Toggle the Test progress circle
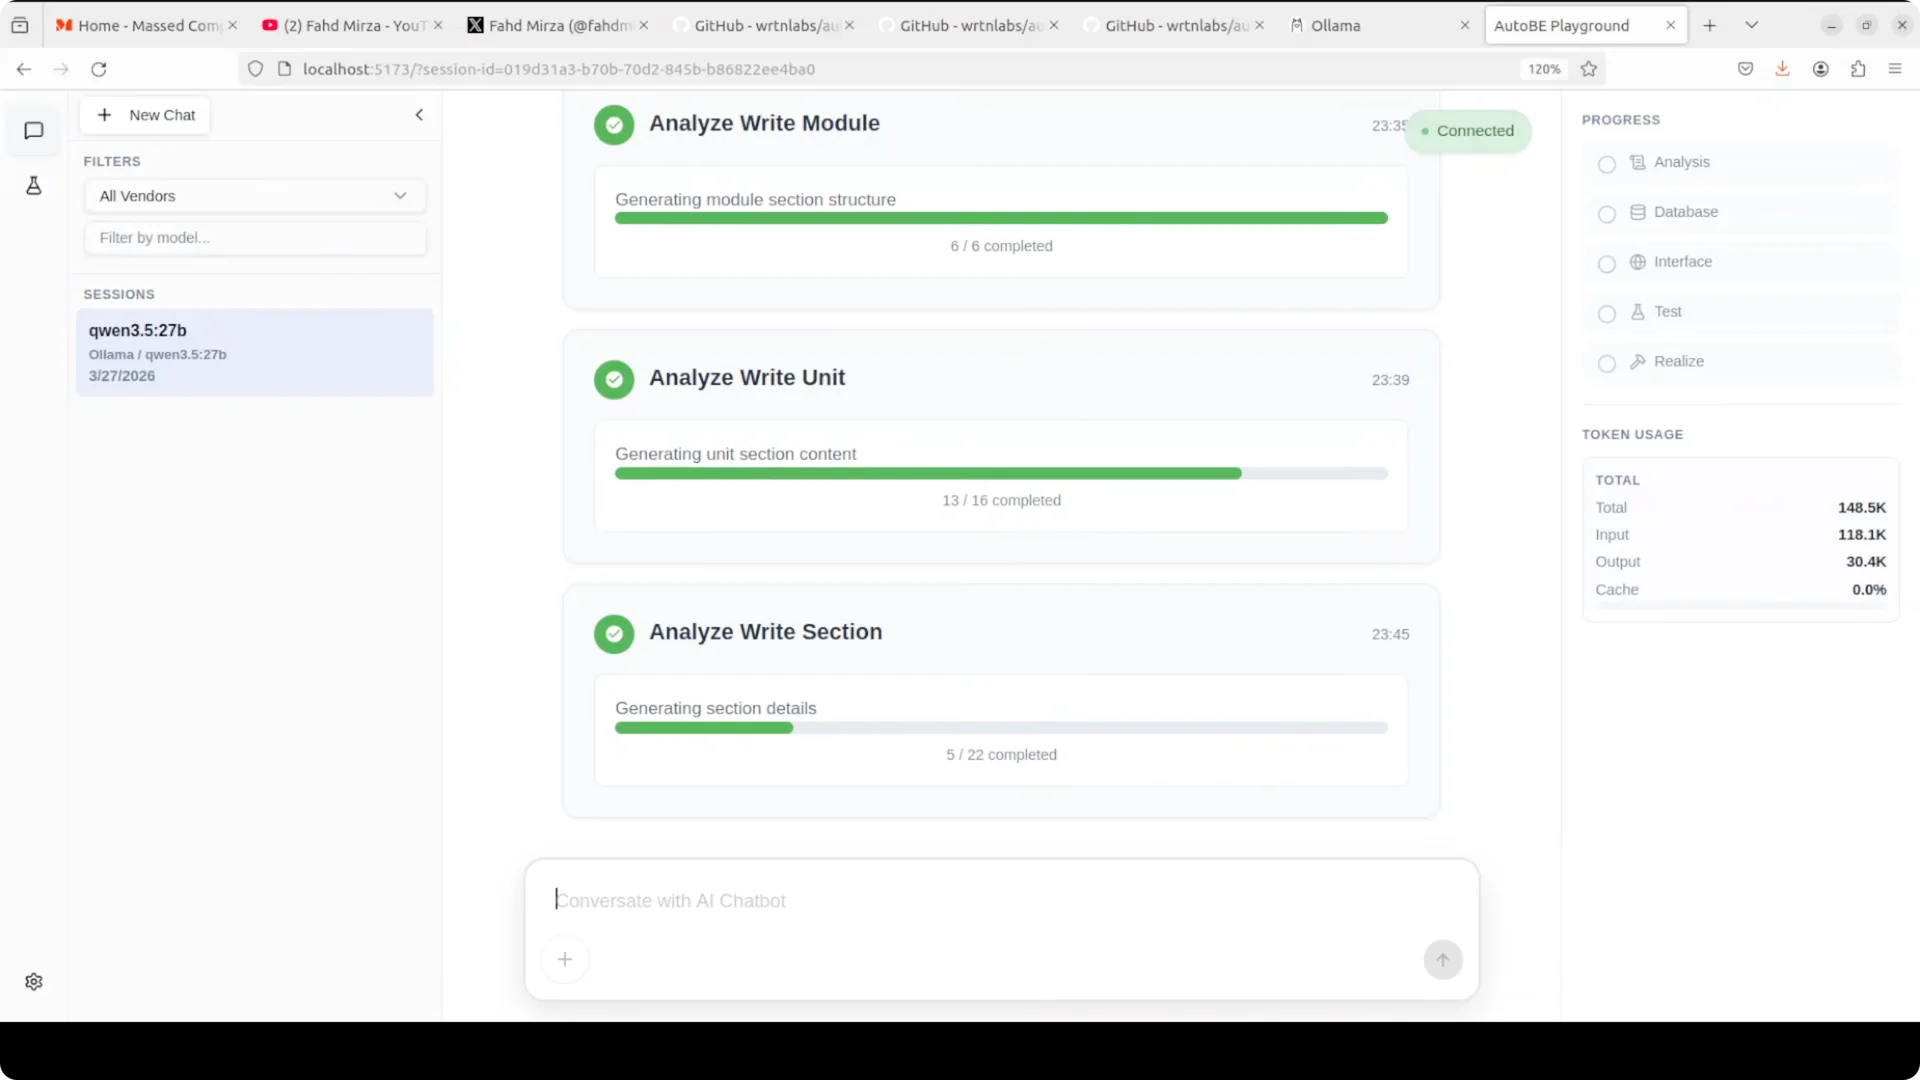The width and height of the screenshot is (1920, 1080). 1607,314
